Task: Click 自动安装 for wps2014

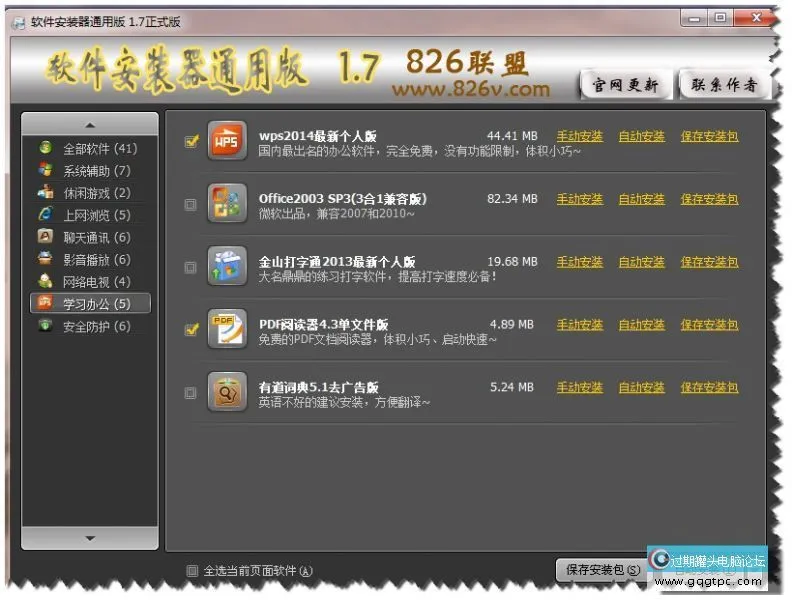Action: coord(641,136)
